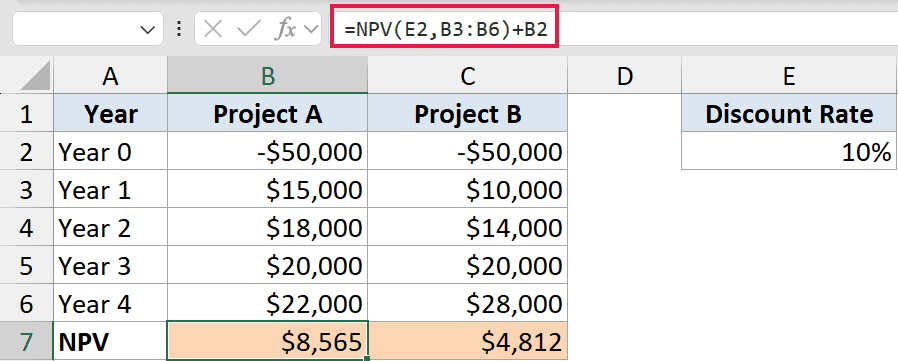
Task: Click the 'Project B' header cell
Action: [468, 114]
